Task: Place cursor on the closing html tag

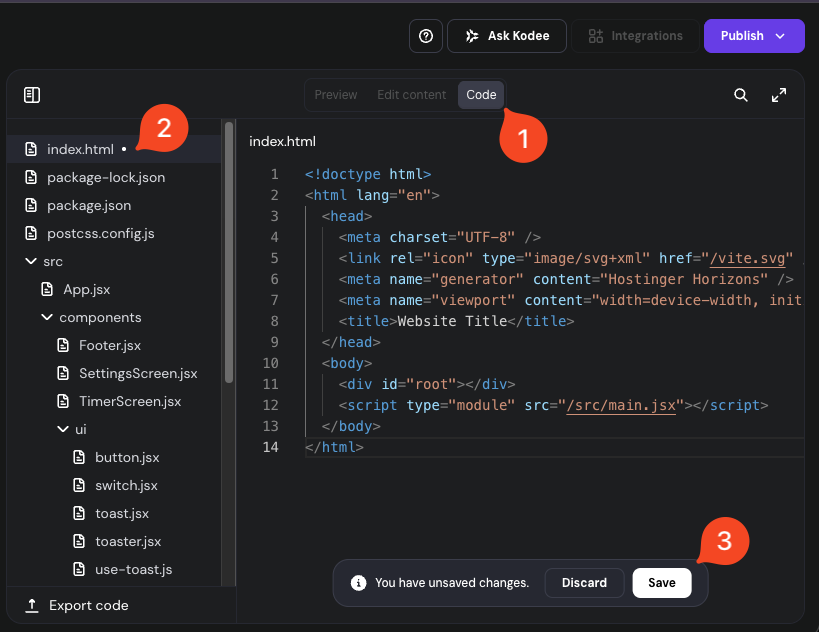Action: (x=334, y=447)
